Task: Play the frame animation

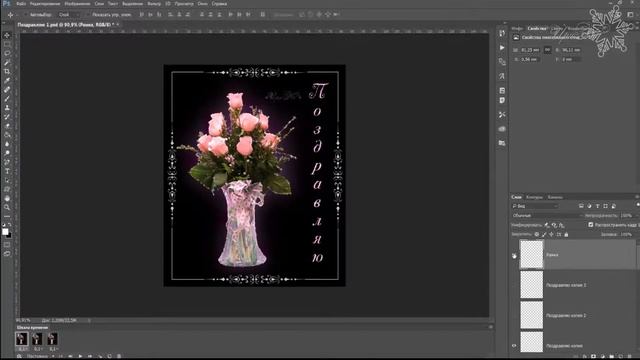Action: 80,356
